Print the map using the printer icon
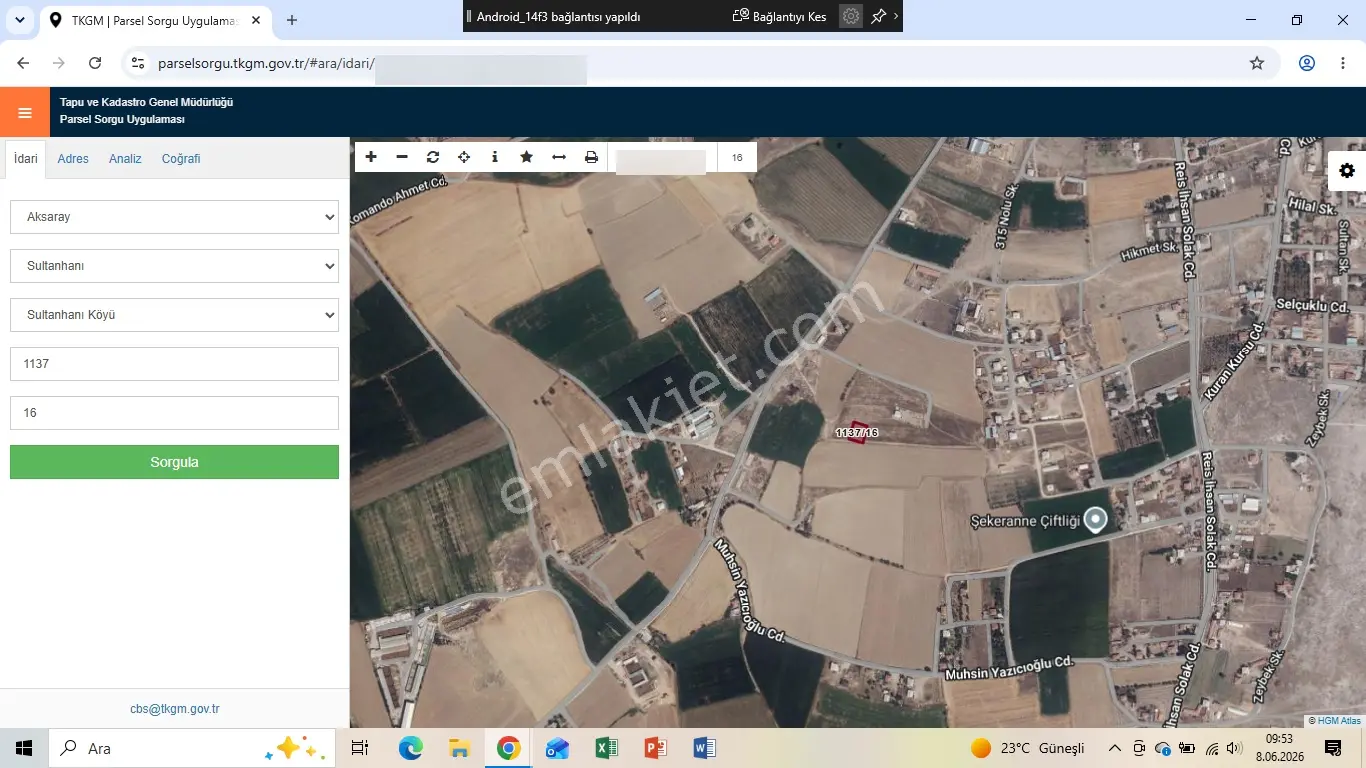Screen dimensions: 1366x768 [x=591, y=157]
